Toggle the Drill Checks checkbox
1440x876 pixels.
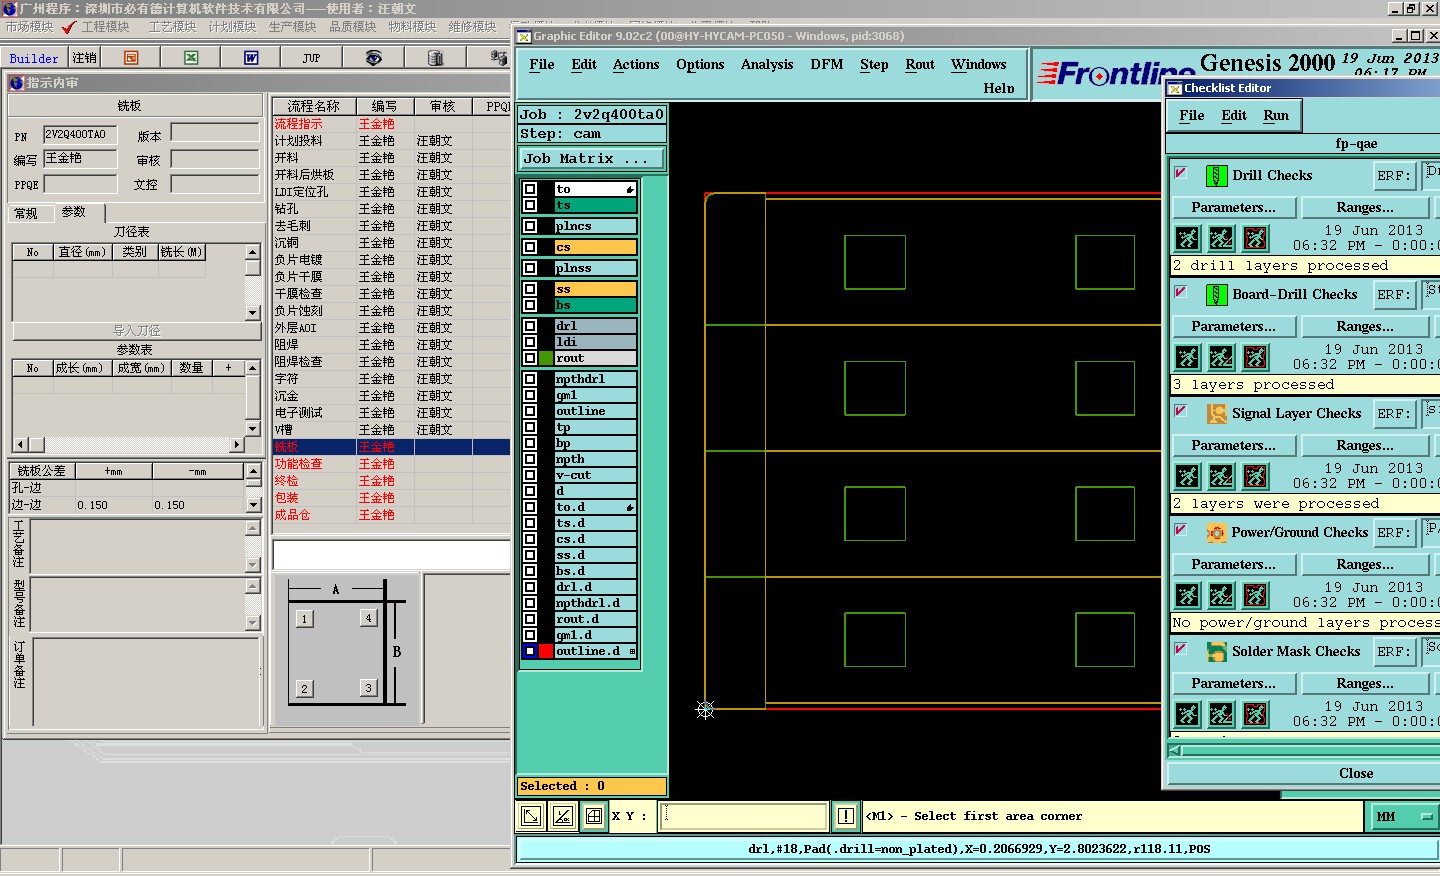pyautogui.click(x=1181, y=174)
